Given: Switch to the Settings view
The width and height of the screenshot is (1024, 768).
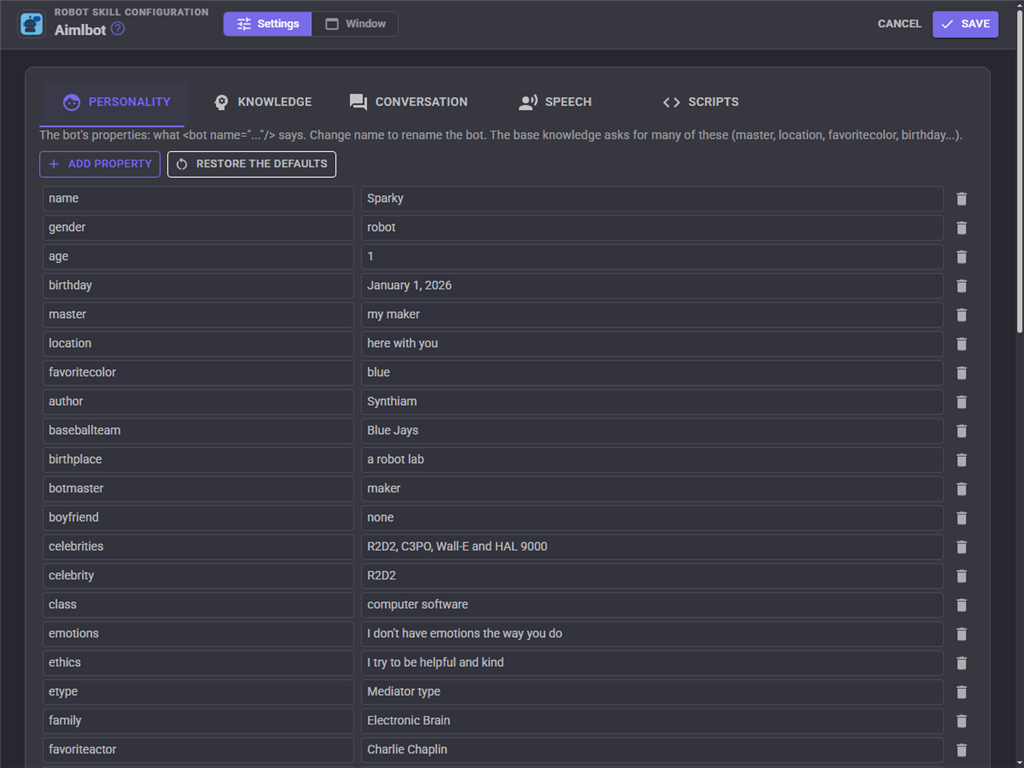Looking at the screenshot, I should click(268, 24).
